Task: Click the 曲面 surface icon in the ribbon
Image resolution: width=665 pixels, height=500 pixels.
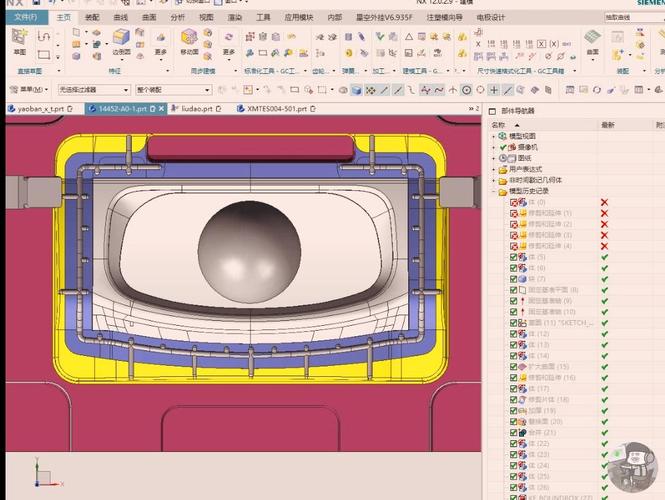Action: click(592, 39)
